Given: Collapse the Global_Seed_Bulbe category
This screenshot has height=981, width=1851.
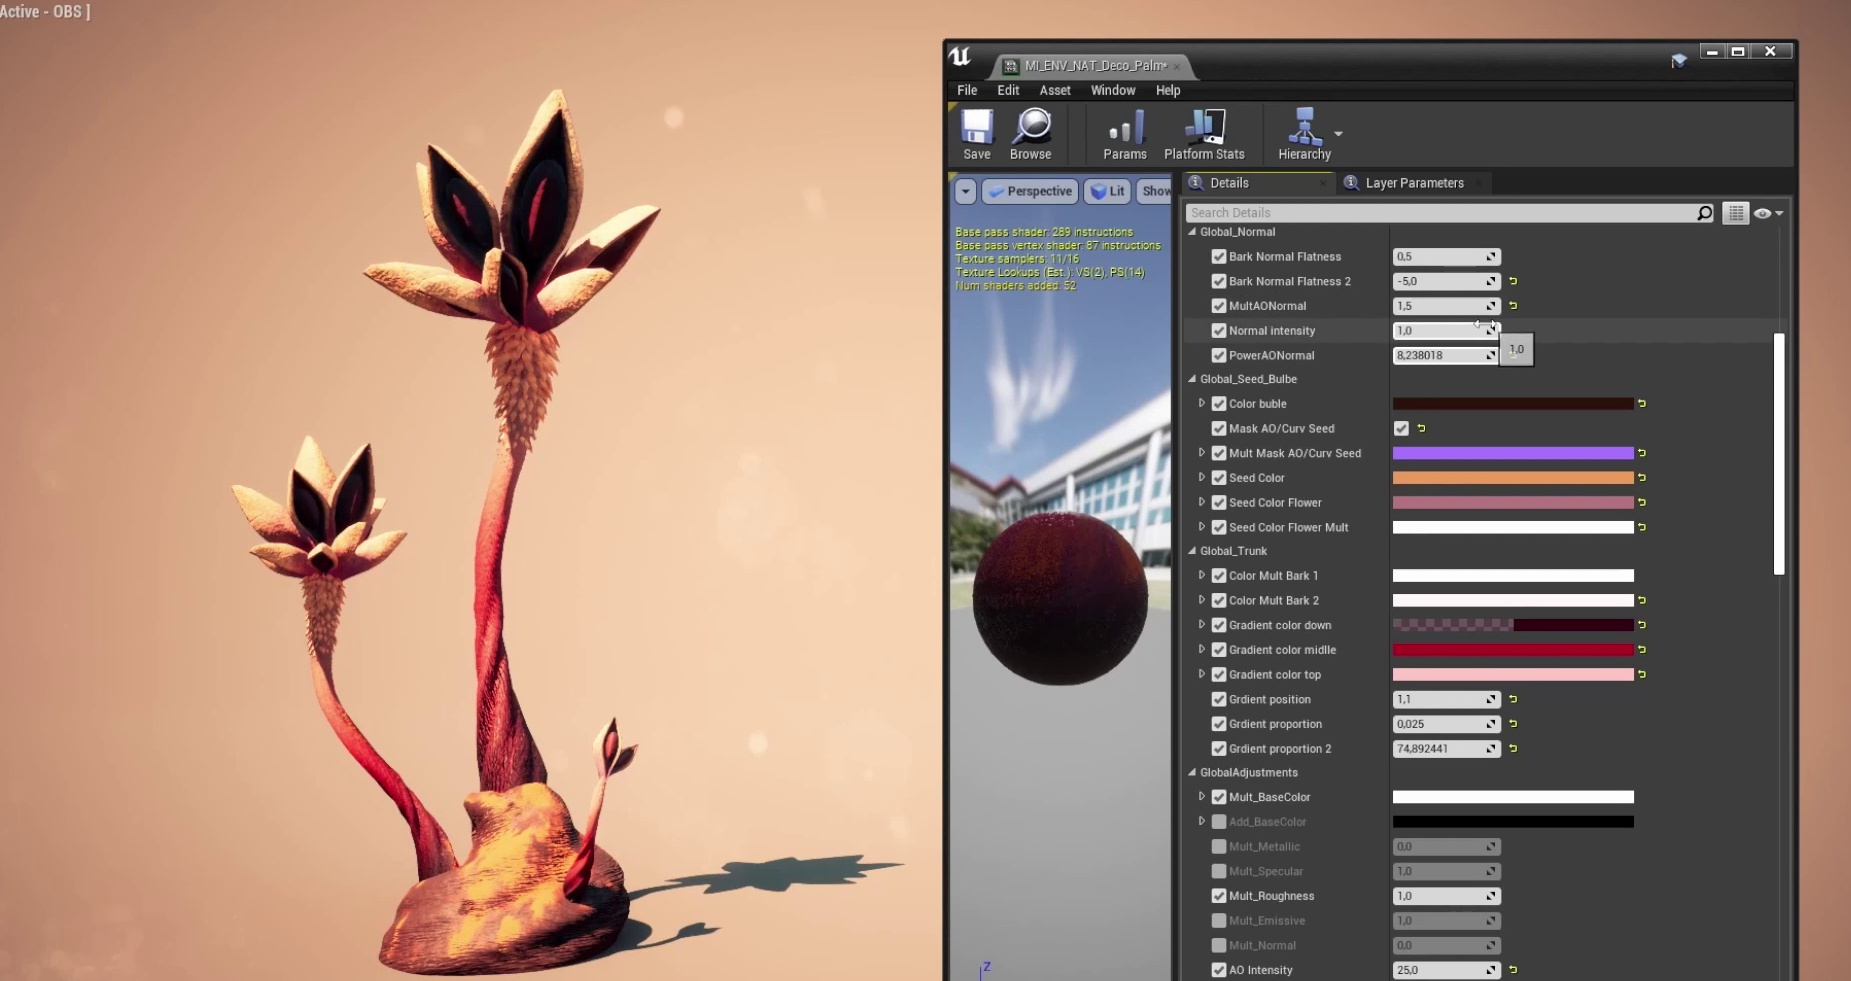Looking at the screenshot, I should click(1192, 379).
